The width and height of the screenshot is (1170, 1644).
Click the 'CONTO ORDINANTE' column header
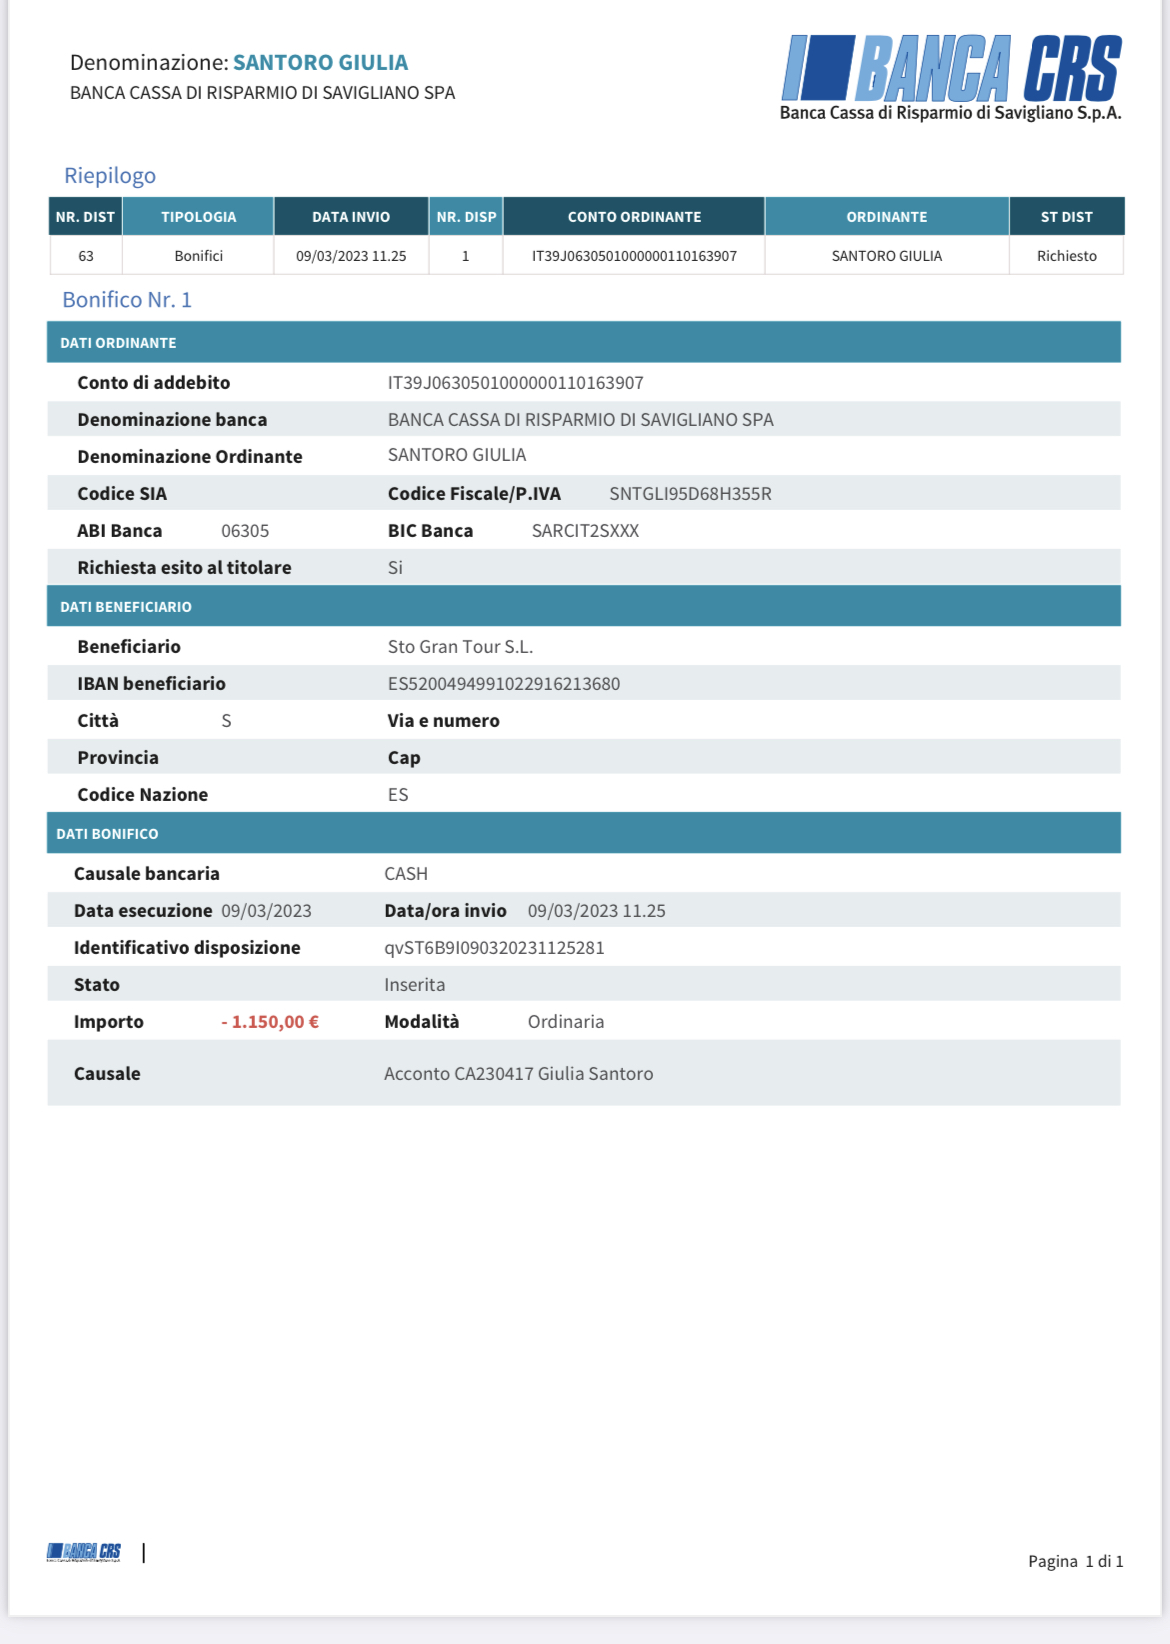(634, 216)
